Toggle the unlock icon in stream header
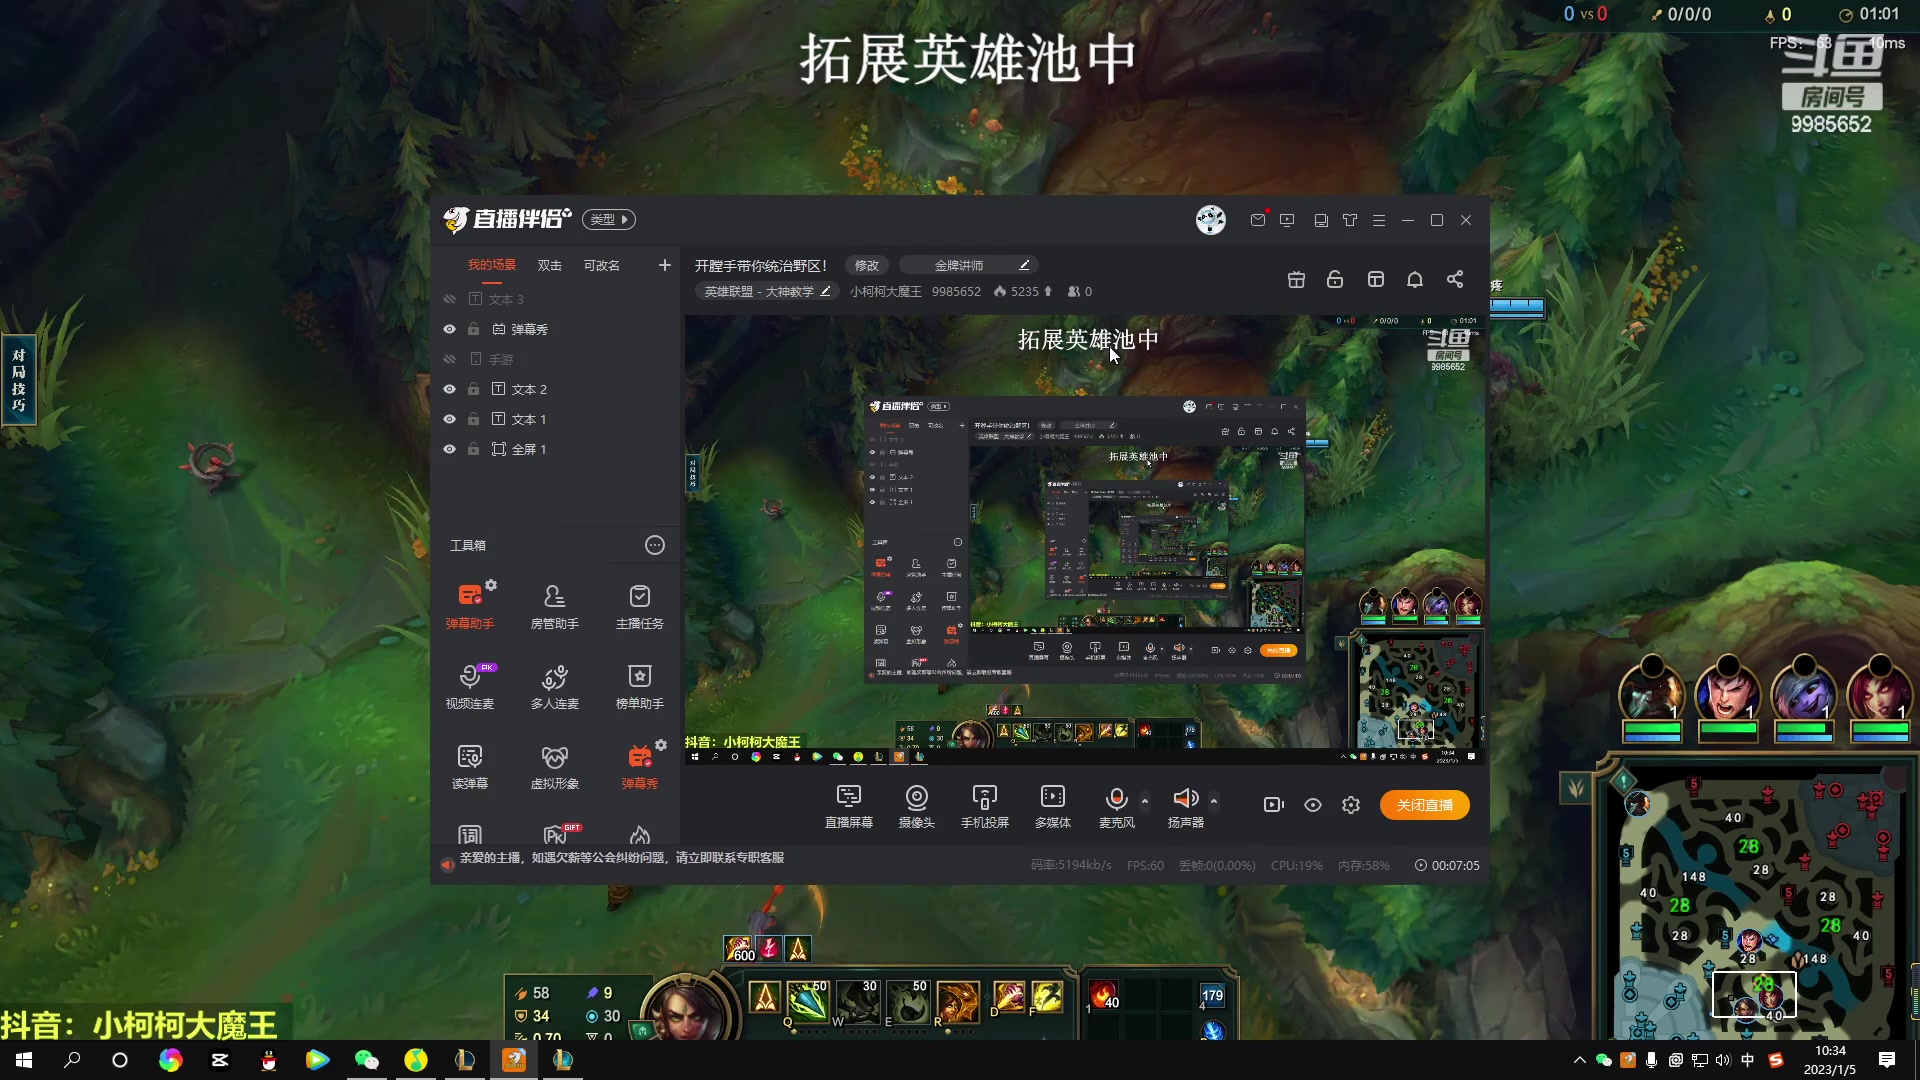This screenshot has width=1920, height=1080. pos(1335,279)
